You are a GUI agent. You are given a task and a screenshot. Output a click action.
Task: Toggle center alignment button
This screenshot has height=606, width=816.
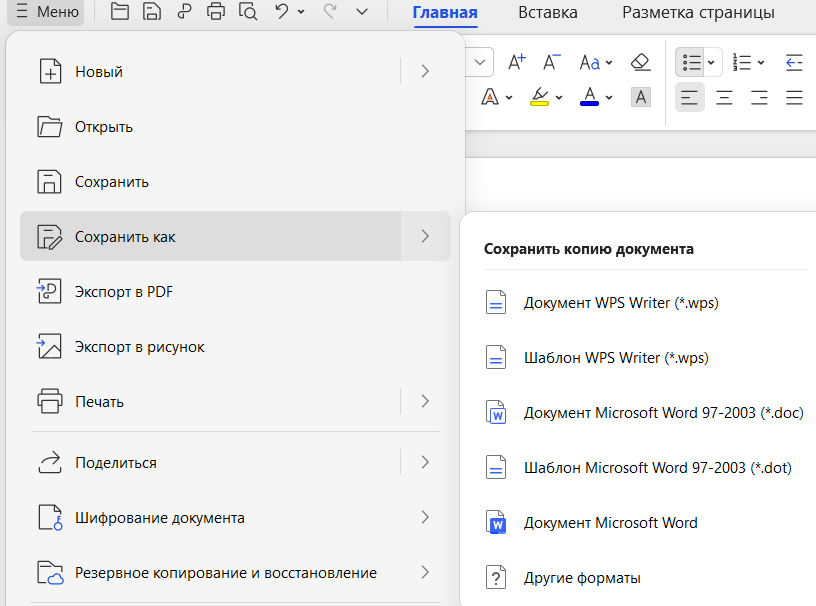pos(724,97)
